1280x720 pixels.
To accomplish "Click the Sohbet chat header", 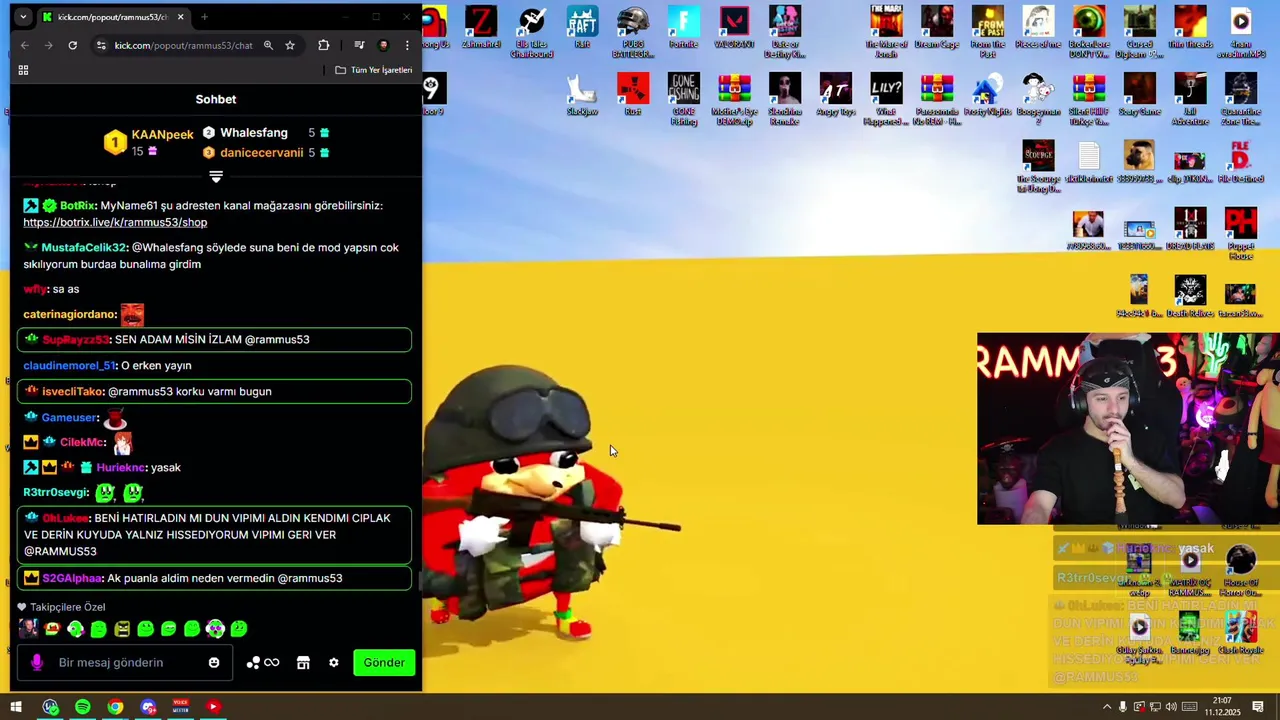I will pyautogui.click(x=216, y=99).
